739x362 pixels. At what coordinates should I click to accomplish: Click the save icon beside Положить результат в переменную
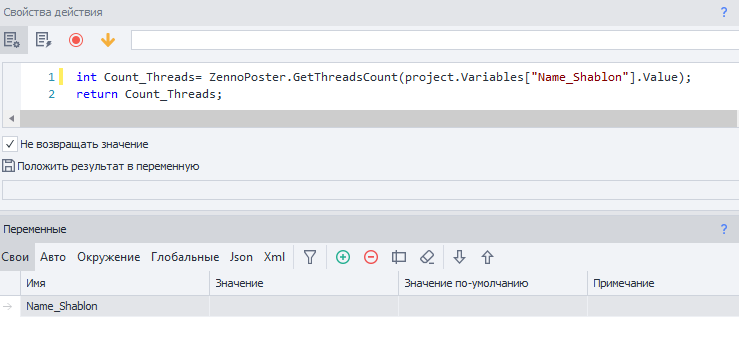coord(8,166)
